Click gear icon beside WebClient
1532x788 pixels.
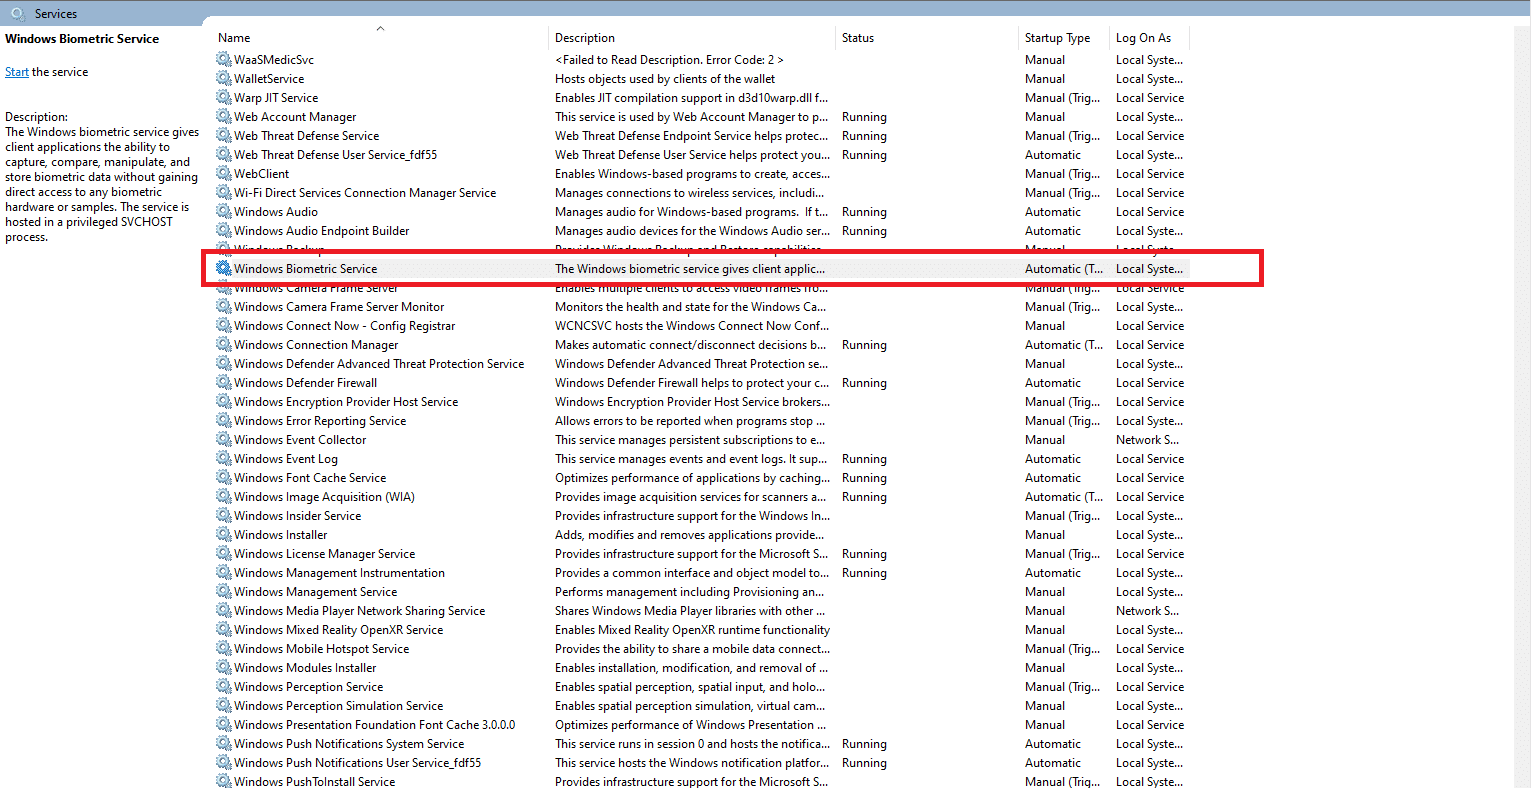pyautogui.click(x=224, y=174)
